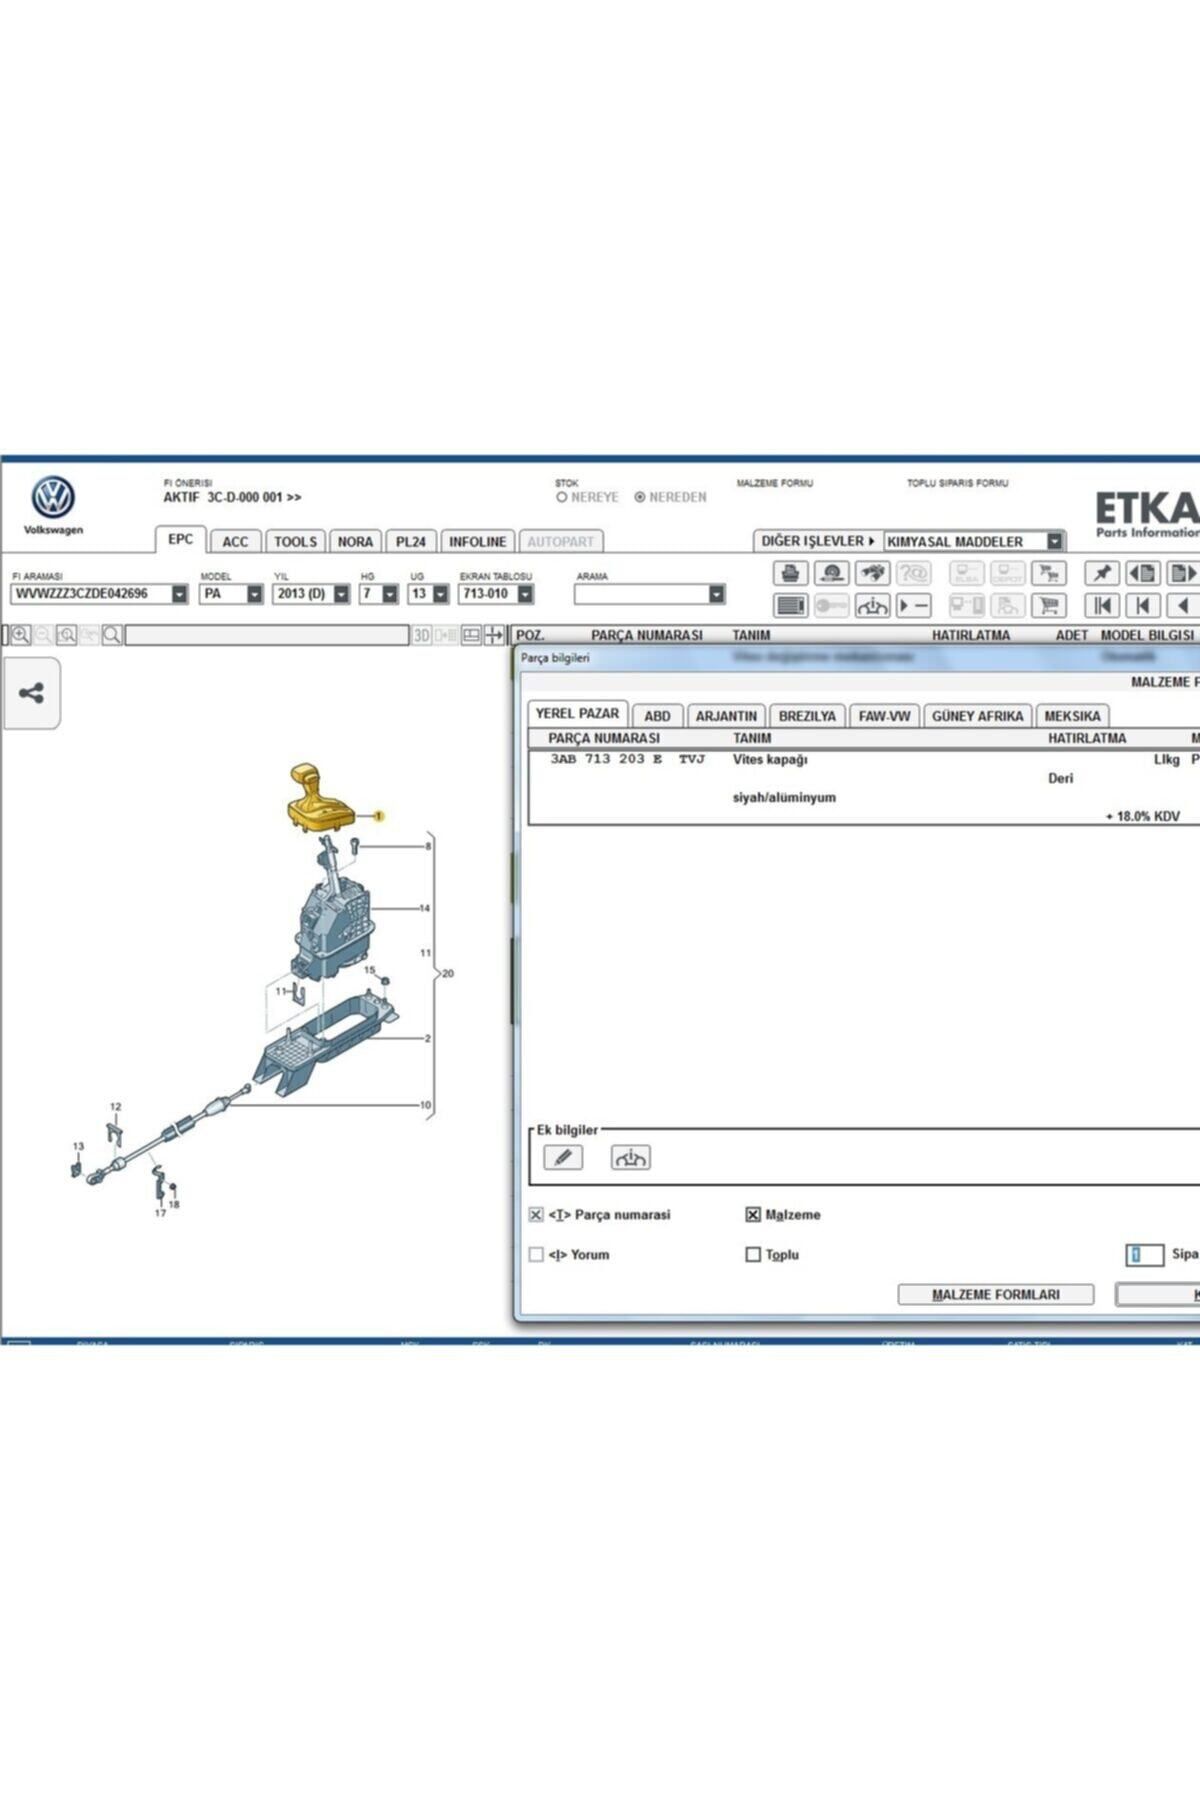1200x1800 pixels.
Task: Jump to first record navigation icon
Action: 1102,605
